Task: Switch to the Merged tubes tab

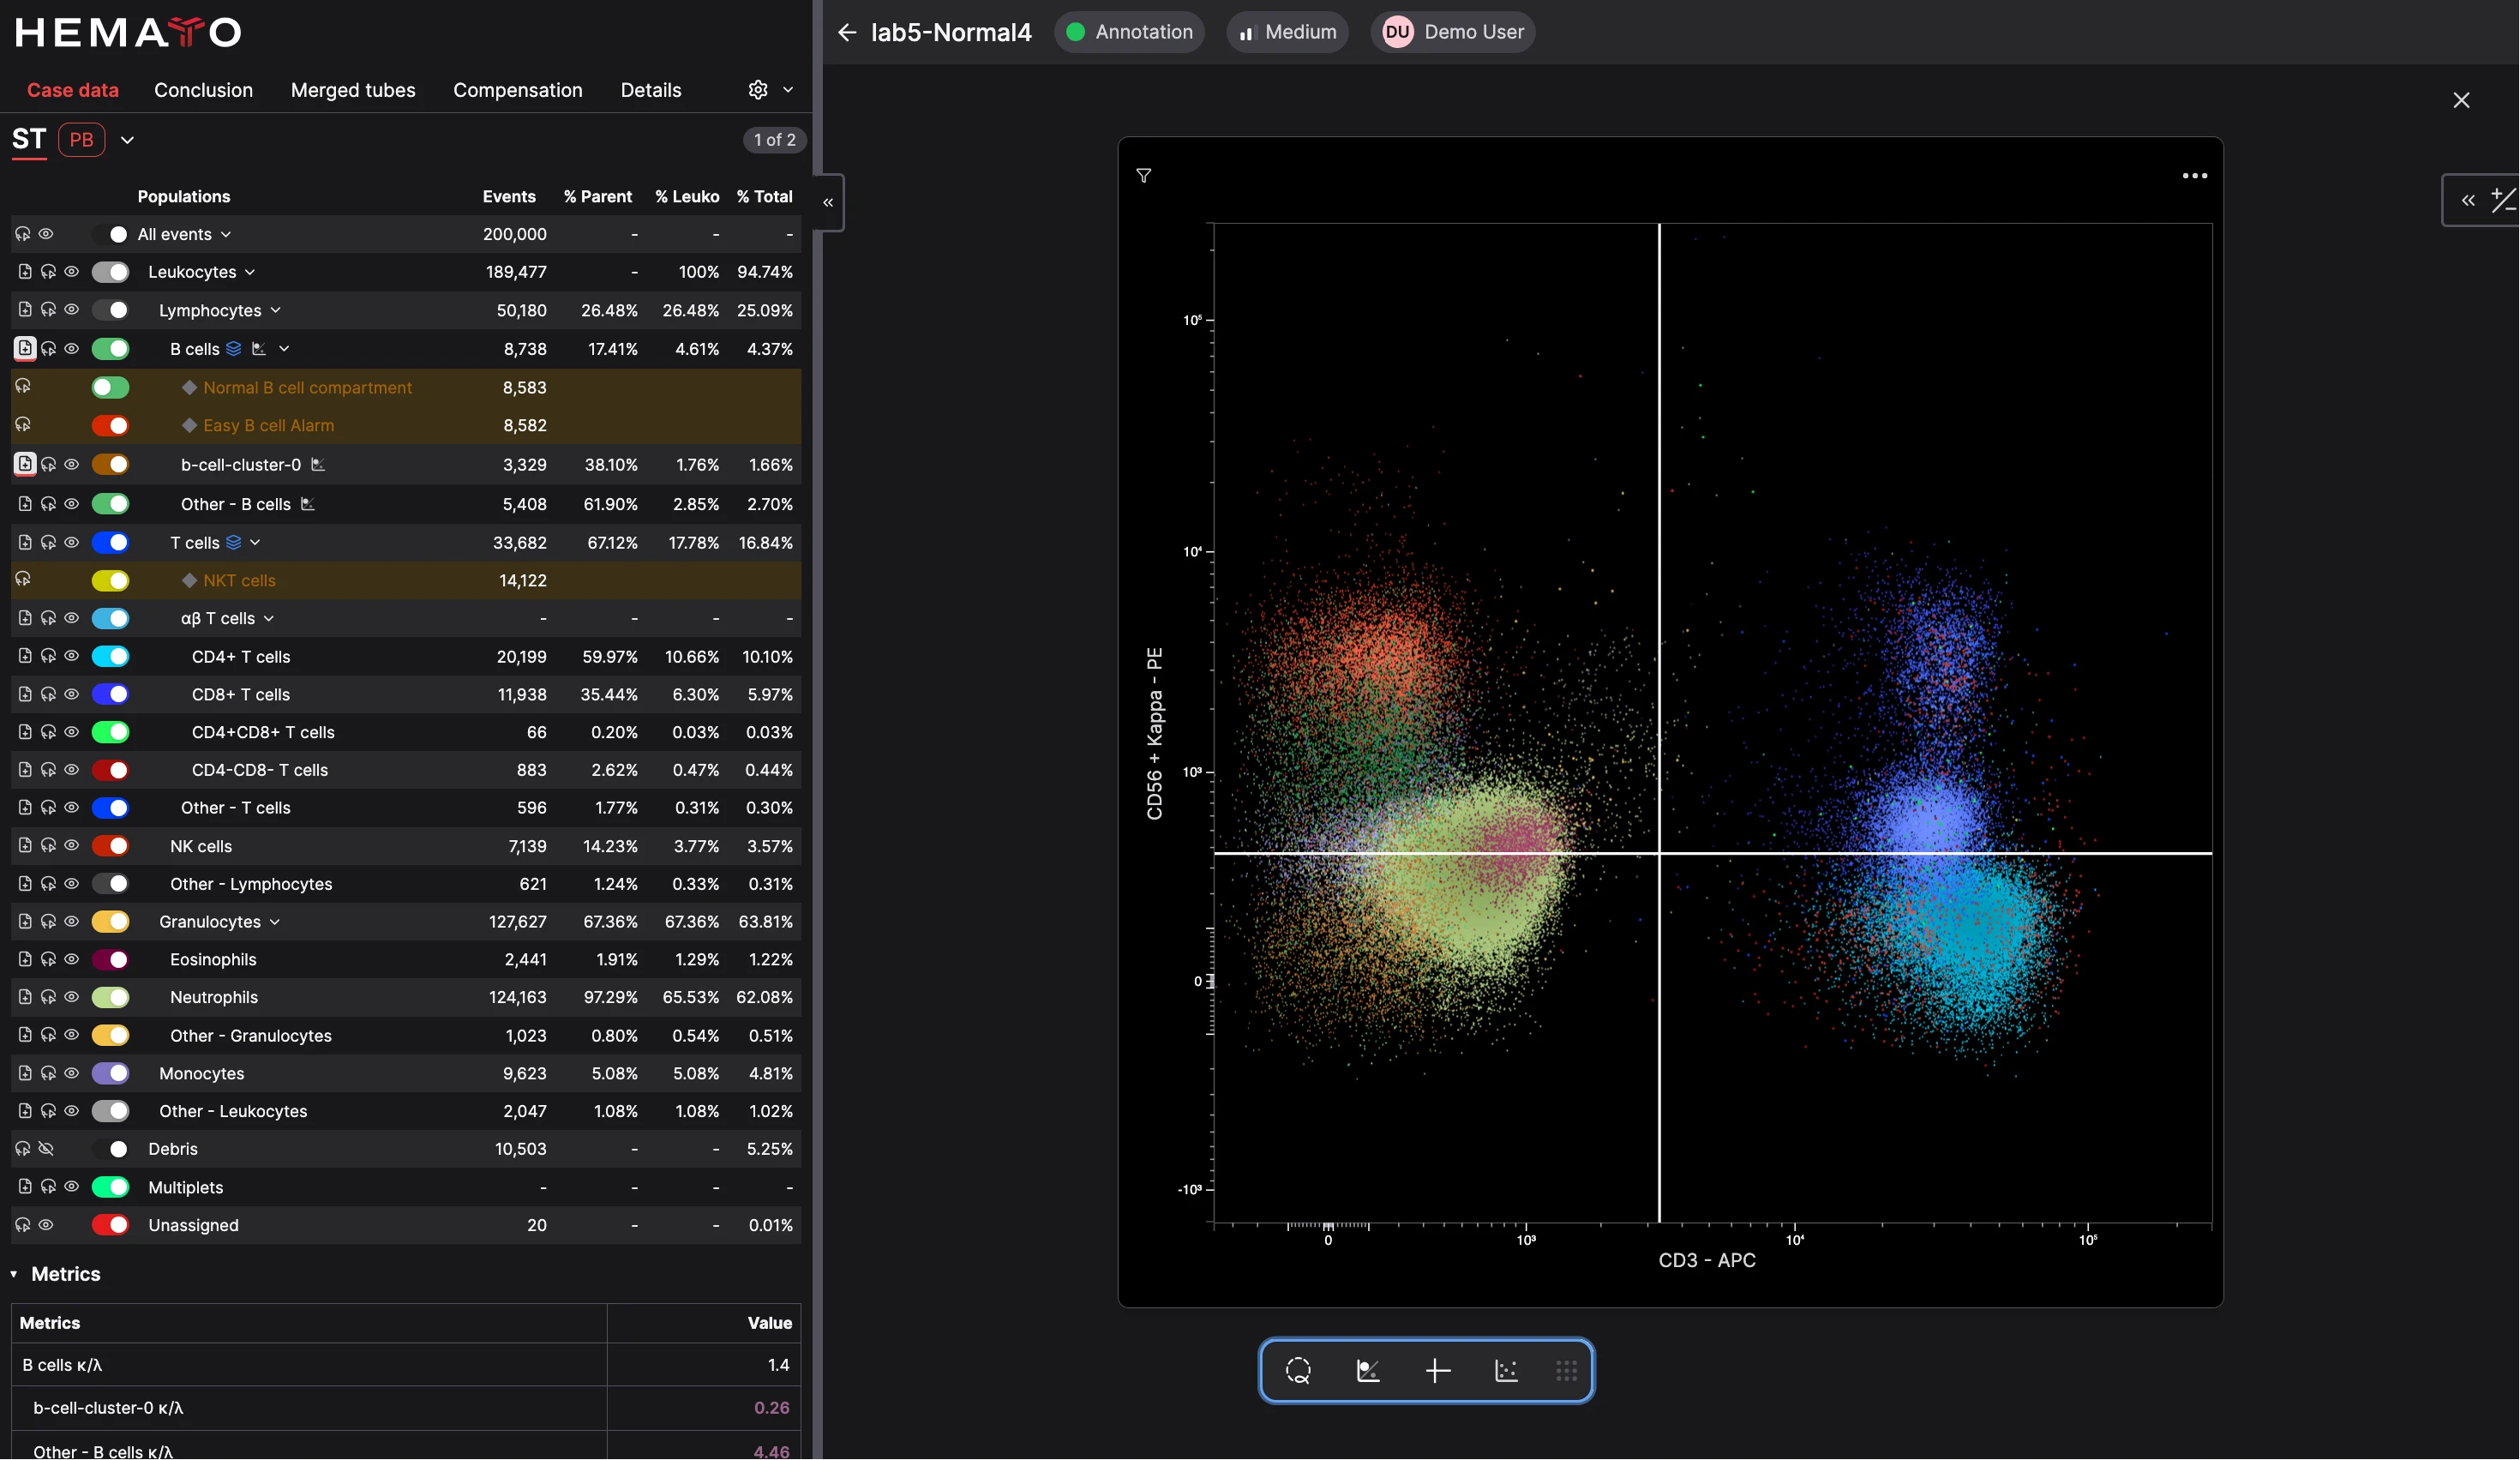Action: pyautogui.click(x=353, y=90)
